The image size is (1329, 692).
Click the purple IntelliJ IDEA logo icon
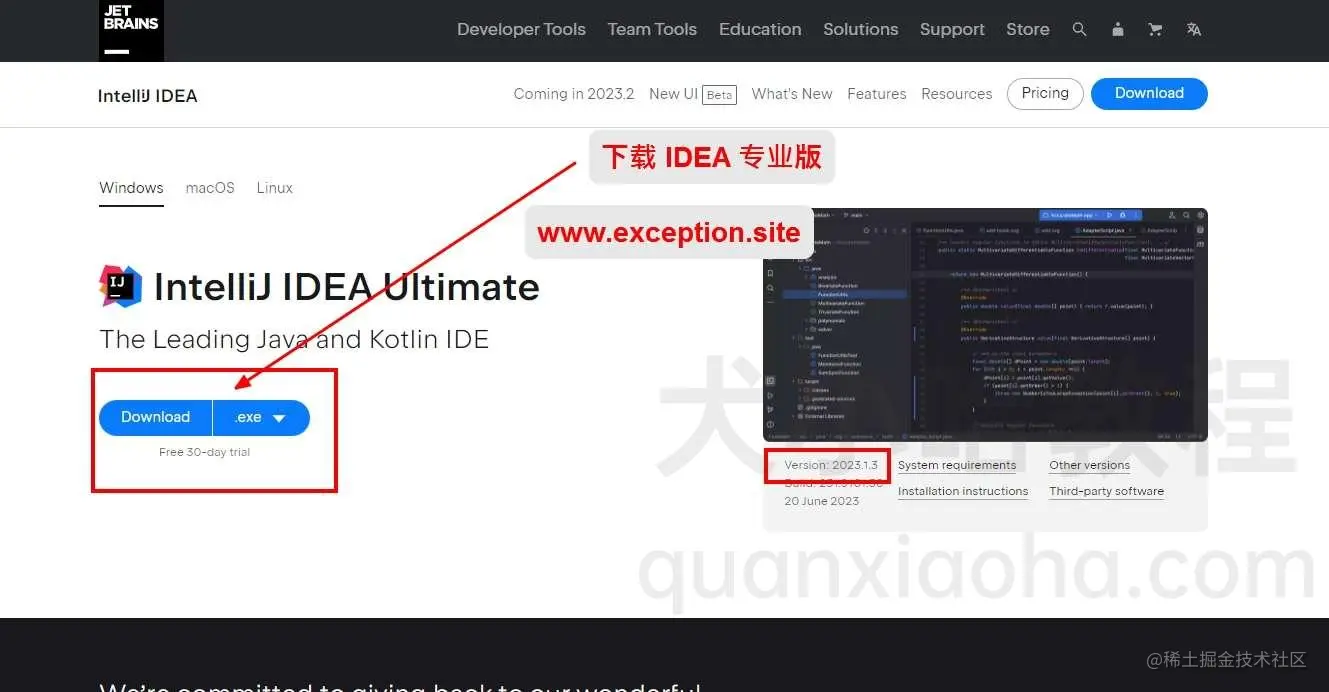click(x=120, y=286)
